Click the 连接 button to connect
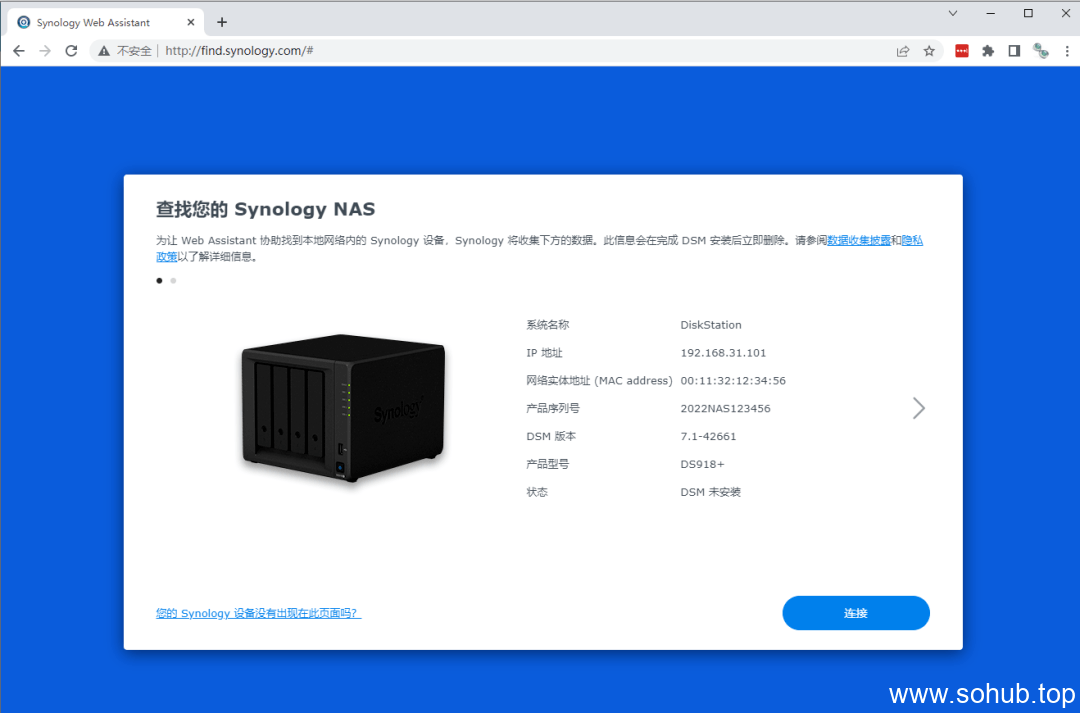Viewport: 1080px width, 713px height. pyautogui.click(x=855, y=612)
